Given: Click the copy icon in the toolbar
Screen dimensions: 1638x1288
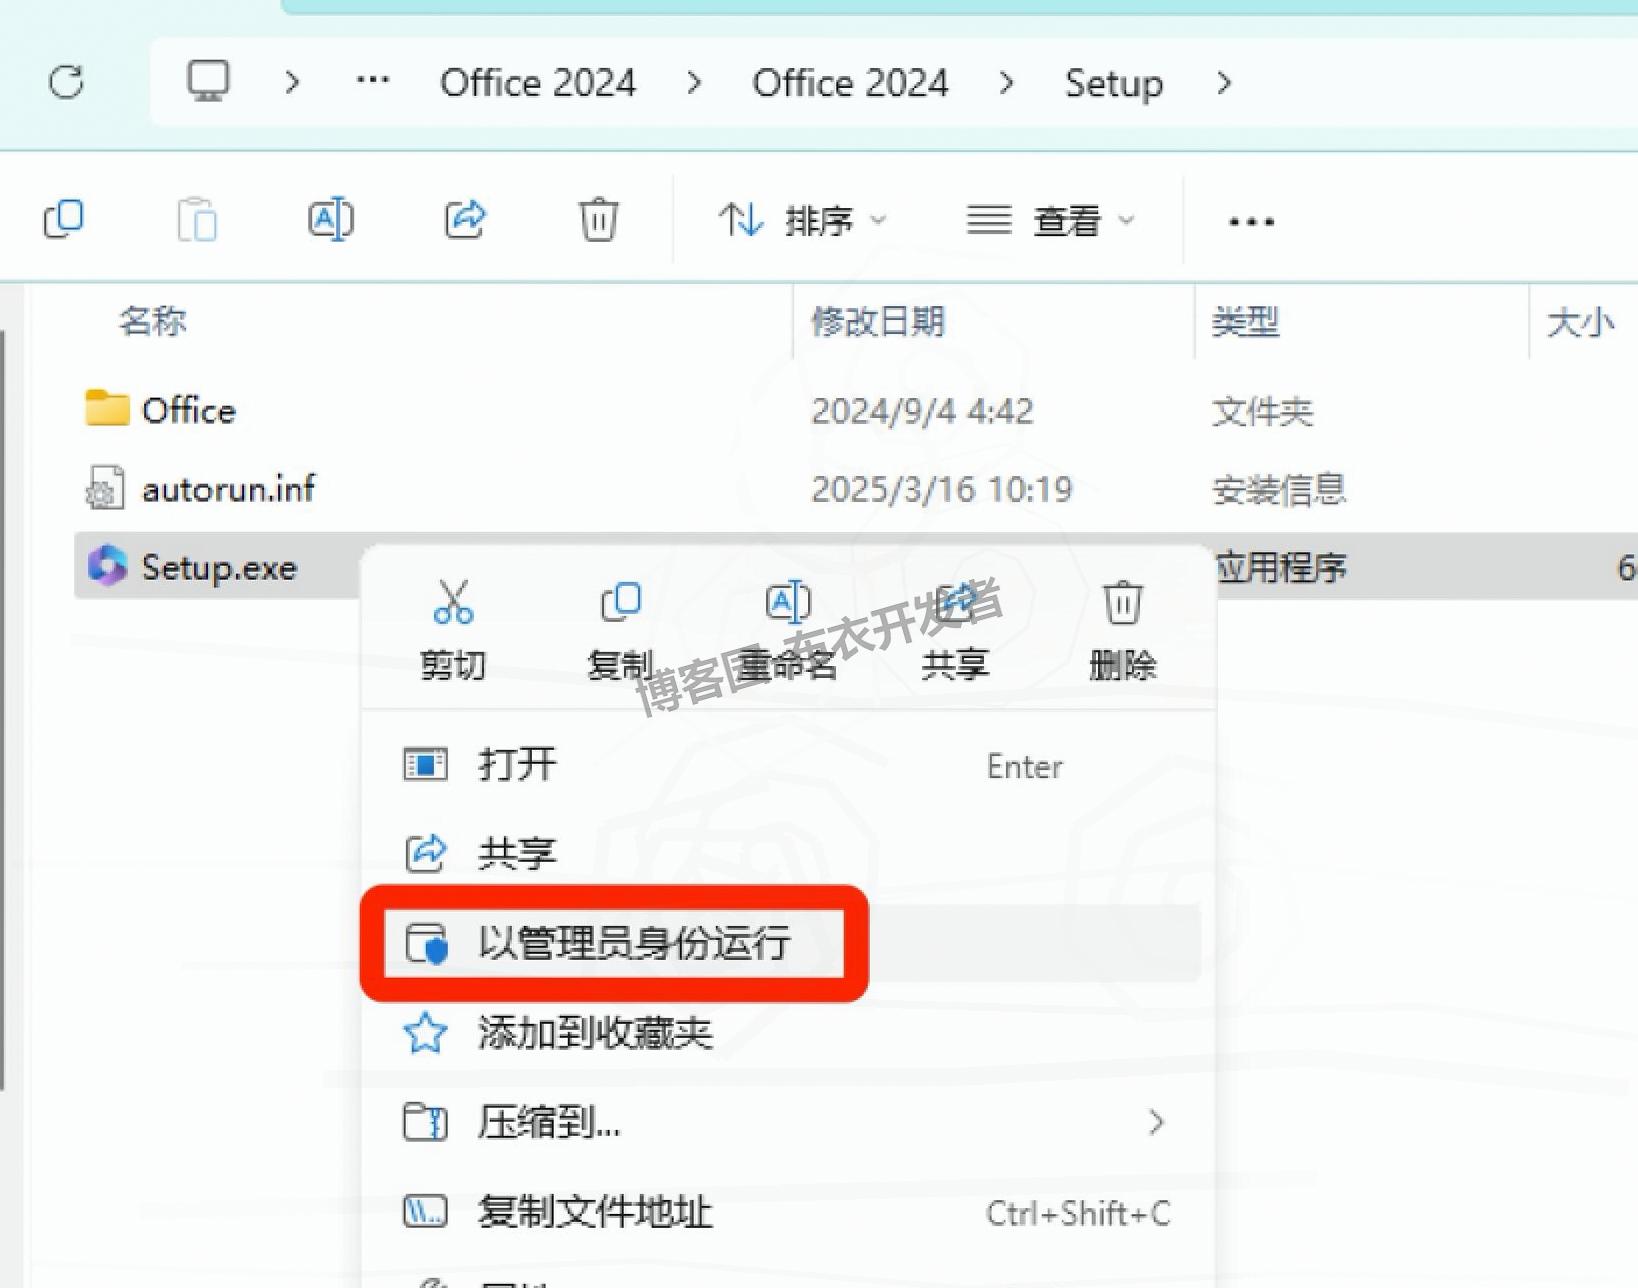Looking at the screenshot, I should [x=64, y=218].
